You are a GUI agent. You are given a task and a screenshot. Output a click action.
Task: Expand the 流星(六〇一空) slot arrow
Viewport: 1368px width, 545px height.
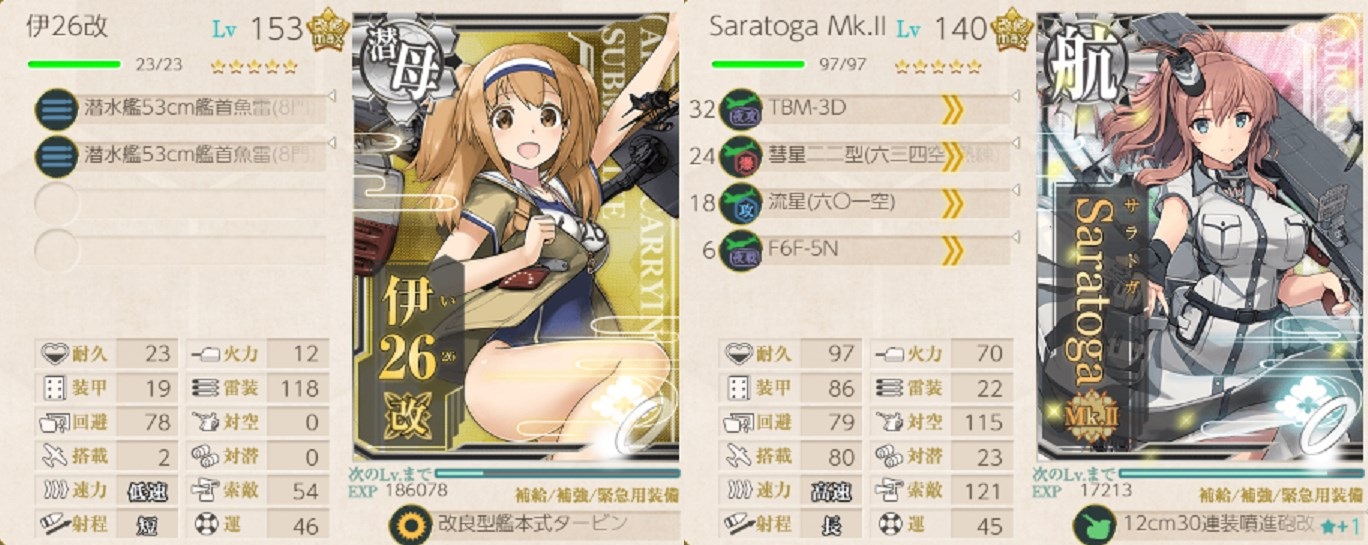click(x=952, y=203)
